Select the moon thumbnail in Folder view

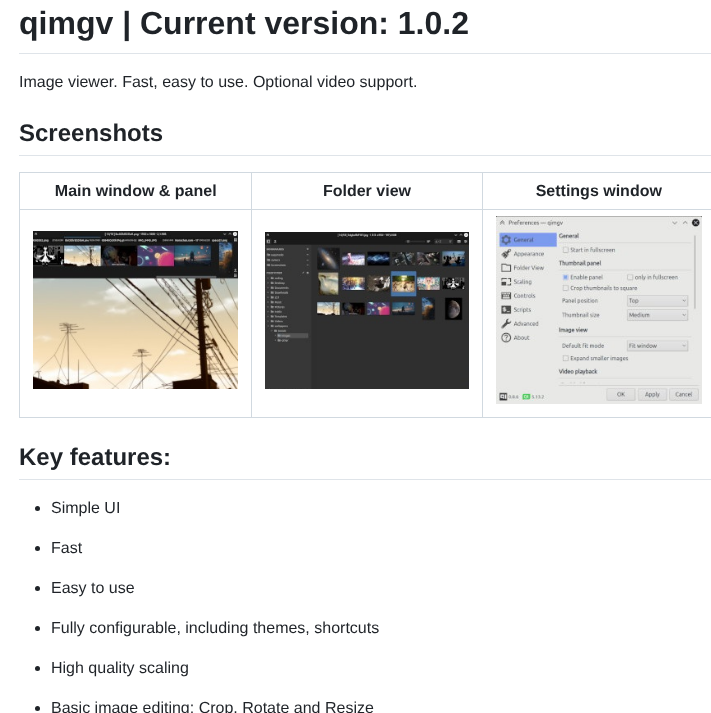pos(453,309)
